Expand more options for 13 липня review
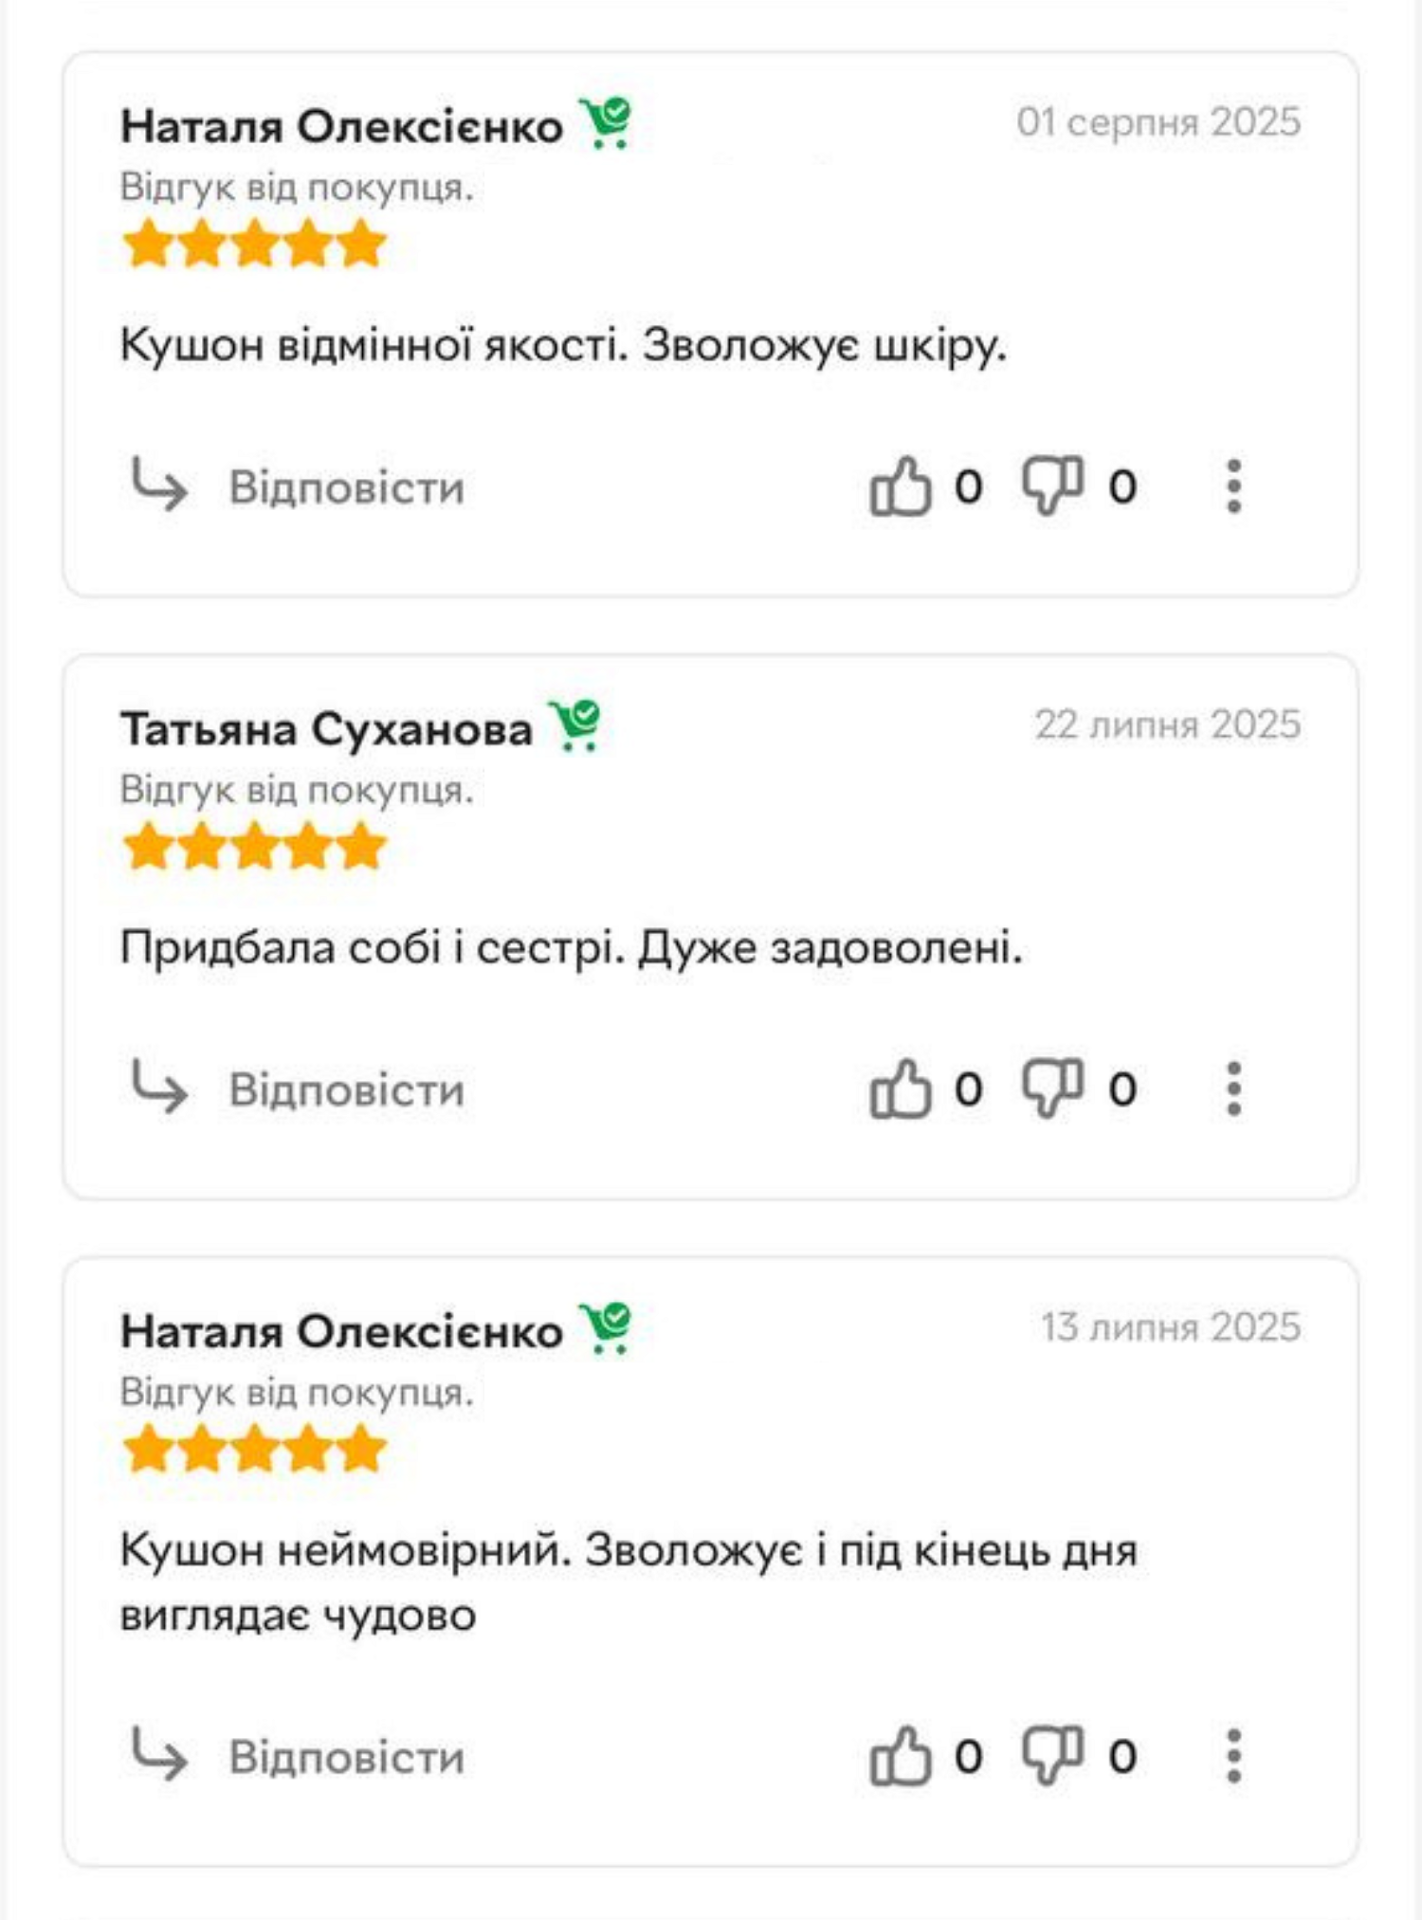This screenshot has height=1920, width=1422. click(1234, 1757)
